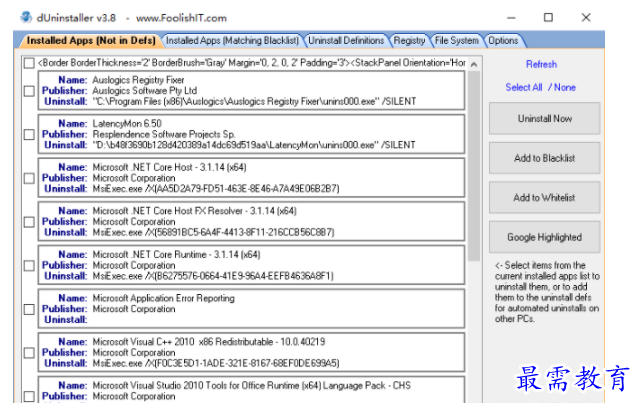
Task: Click Auslogics Software Pty Ltd publisher text
Action: coord(144,91)
